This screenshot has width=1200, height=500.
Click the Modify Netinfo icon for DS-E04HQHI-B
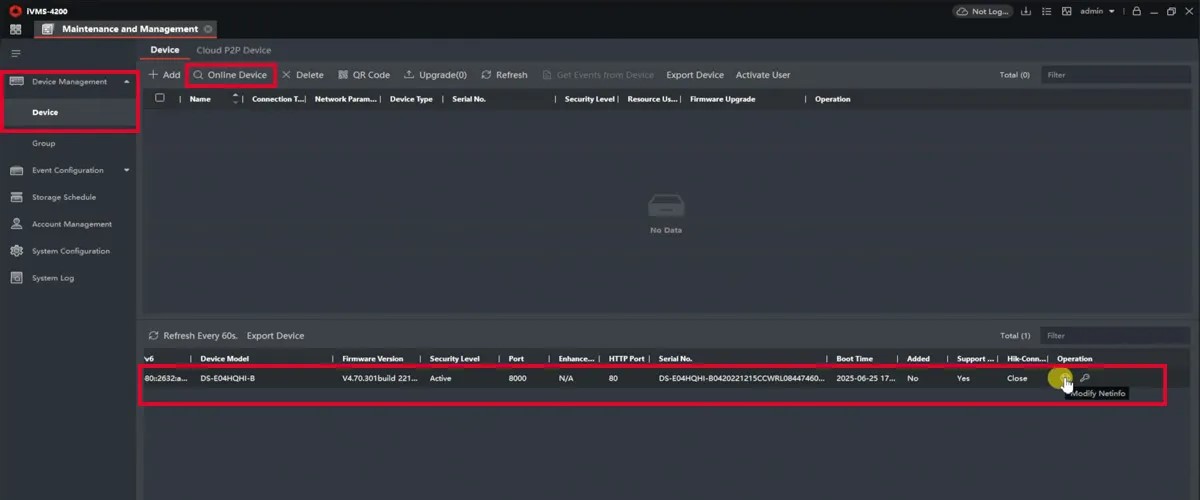[x=1064, y=378]
